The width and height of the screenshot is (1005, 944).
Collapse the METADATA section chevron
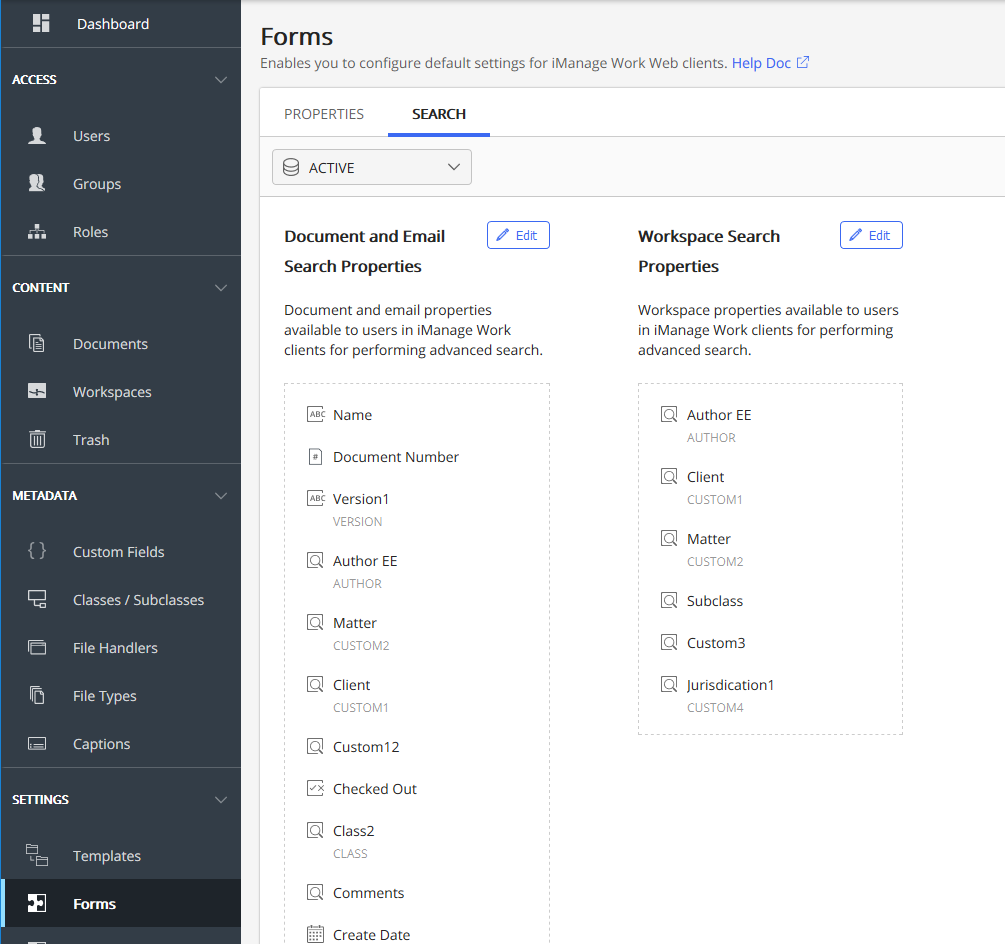221,496
